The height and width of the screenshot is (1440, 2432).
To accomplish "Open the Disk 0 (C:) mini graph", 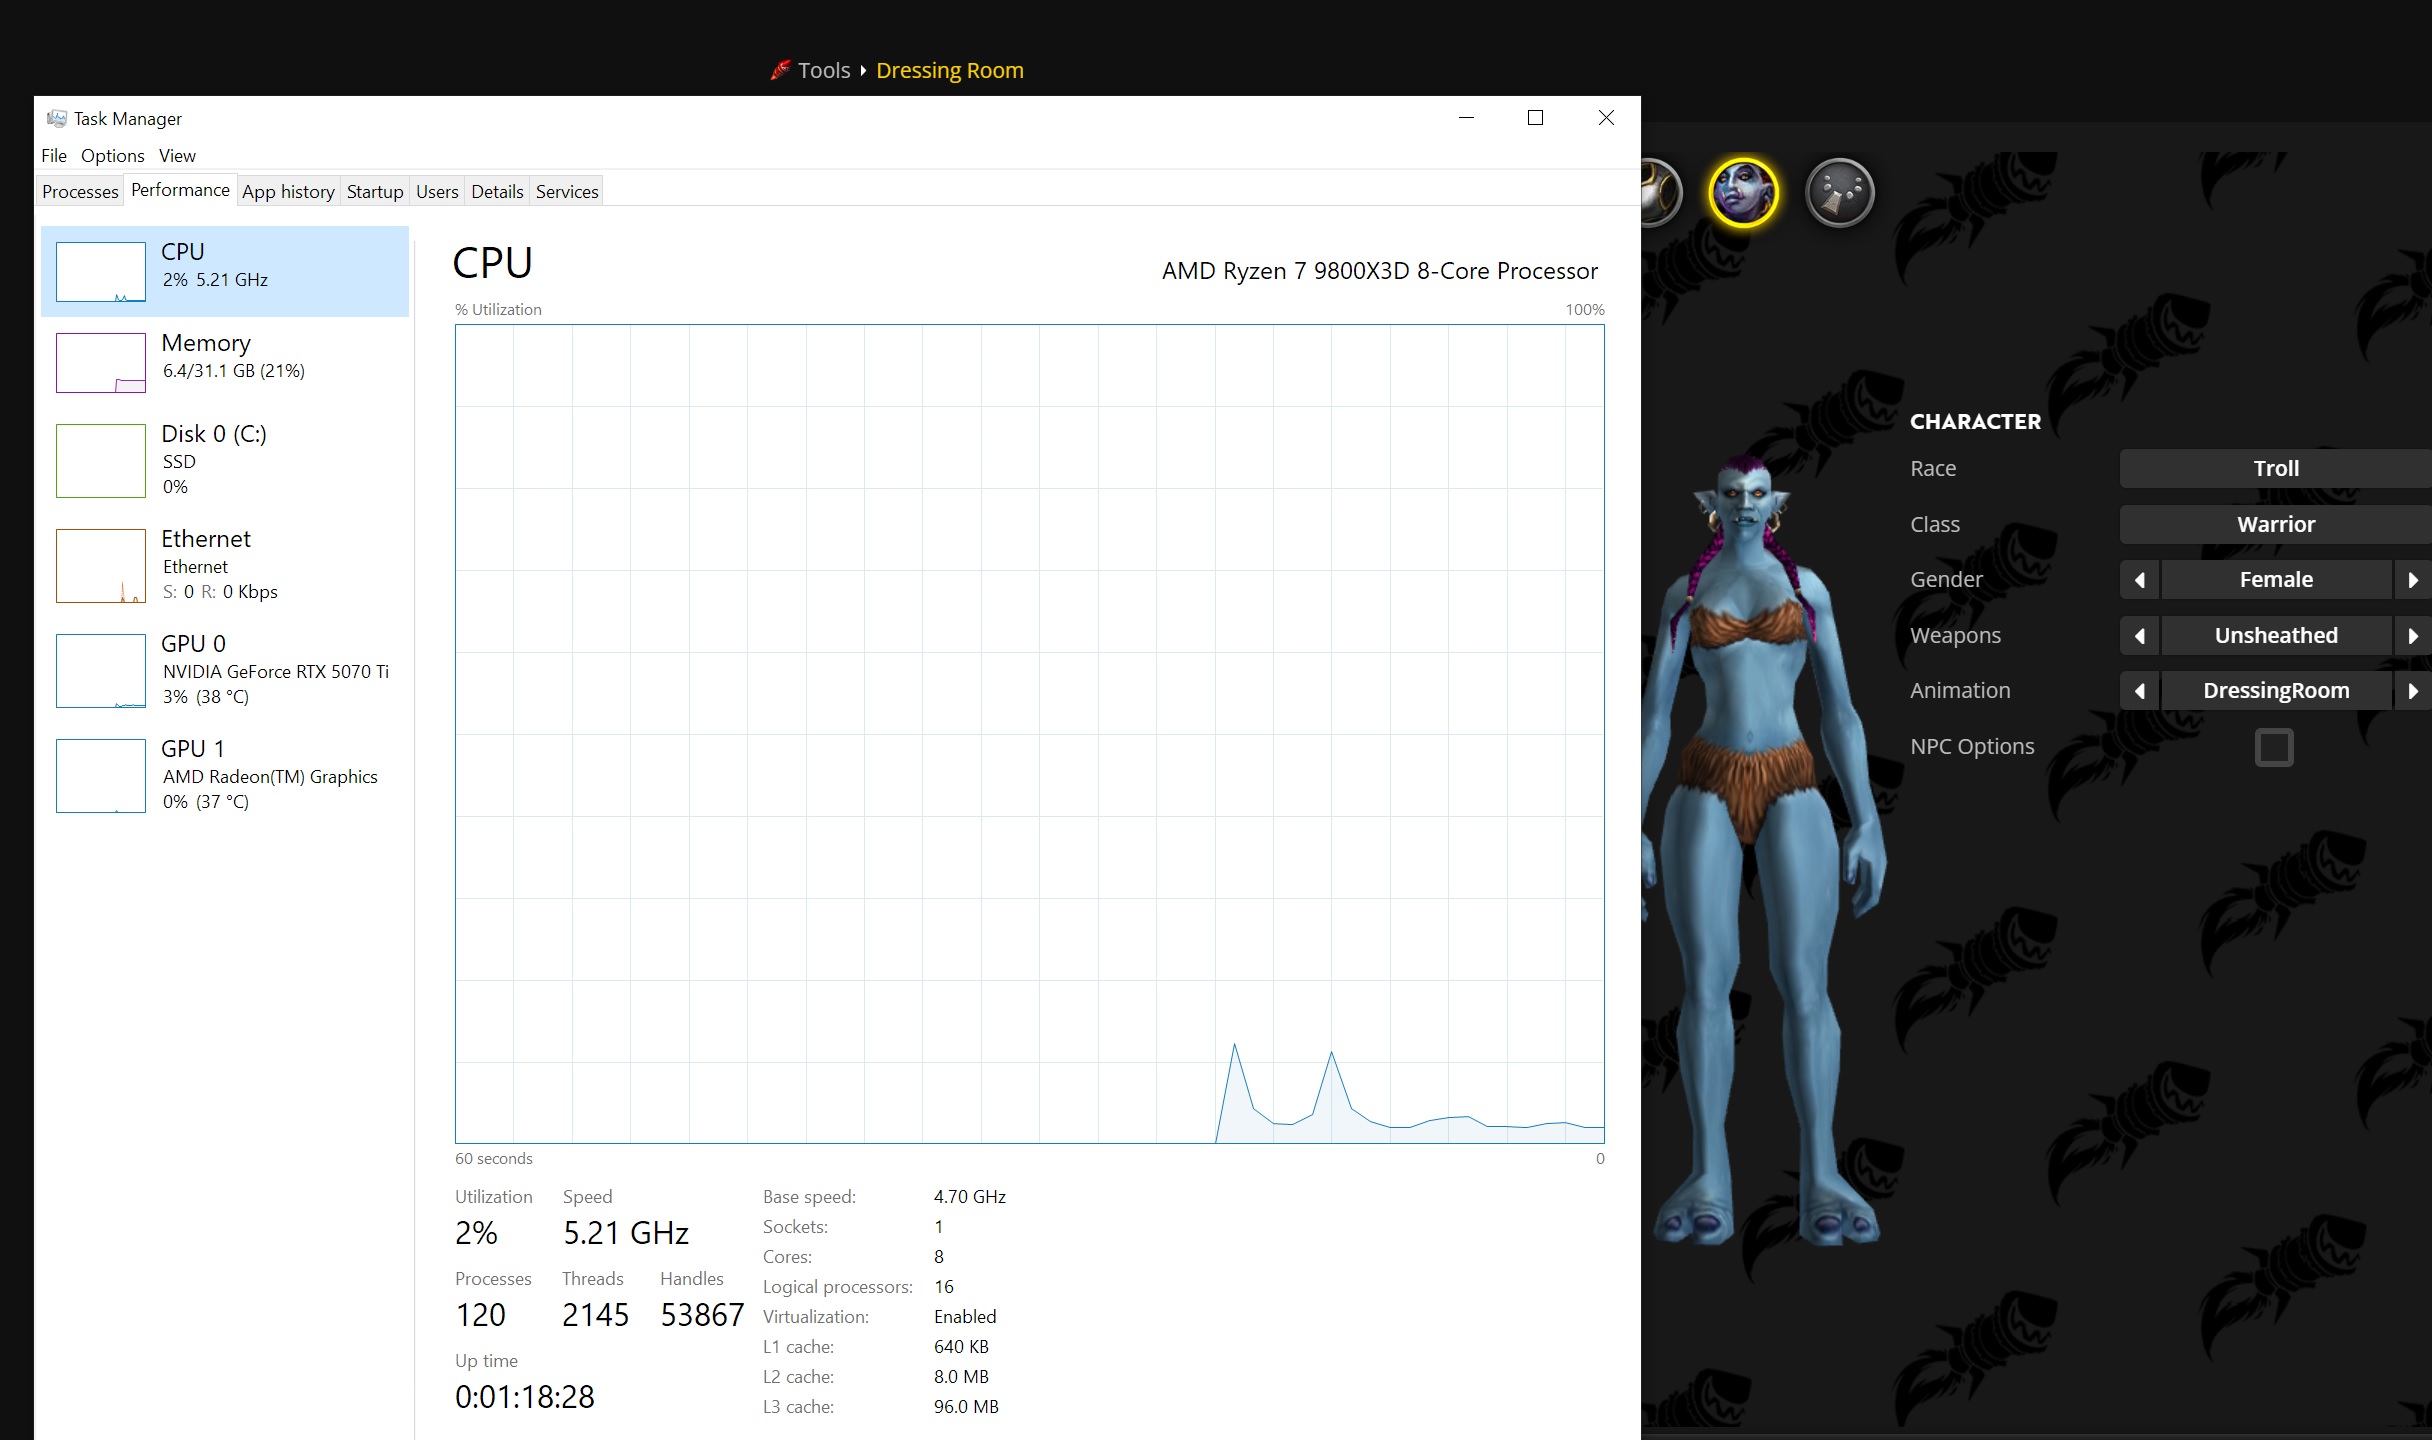I will [x=101, y=460].
